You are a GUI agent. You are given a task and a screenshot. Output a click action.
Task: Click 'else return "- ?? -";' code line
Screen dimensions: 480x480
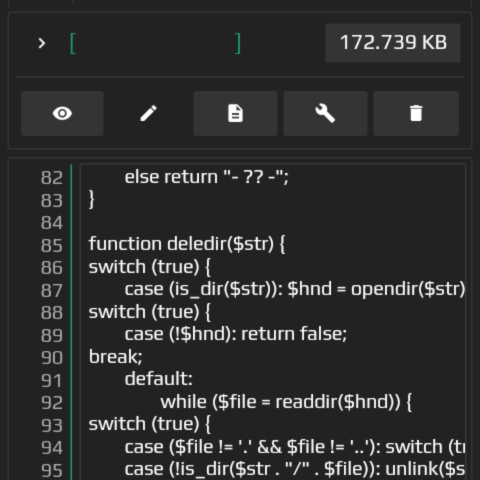(206, 177)
